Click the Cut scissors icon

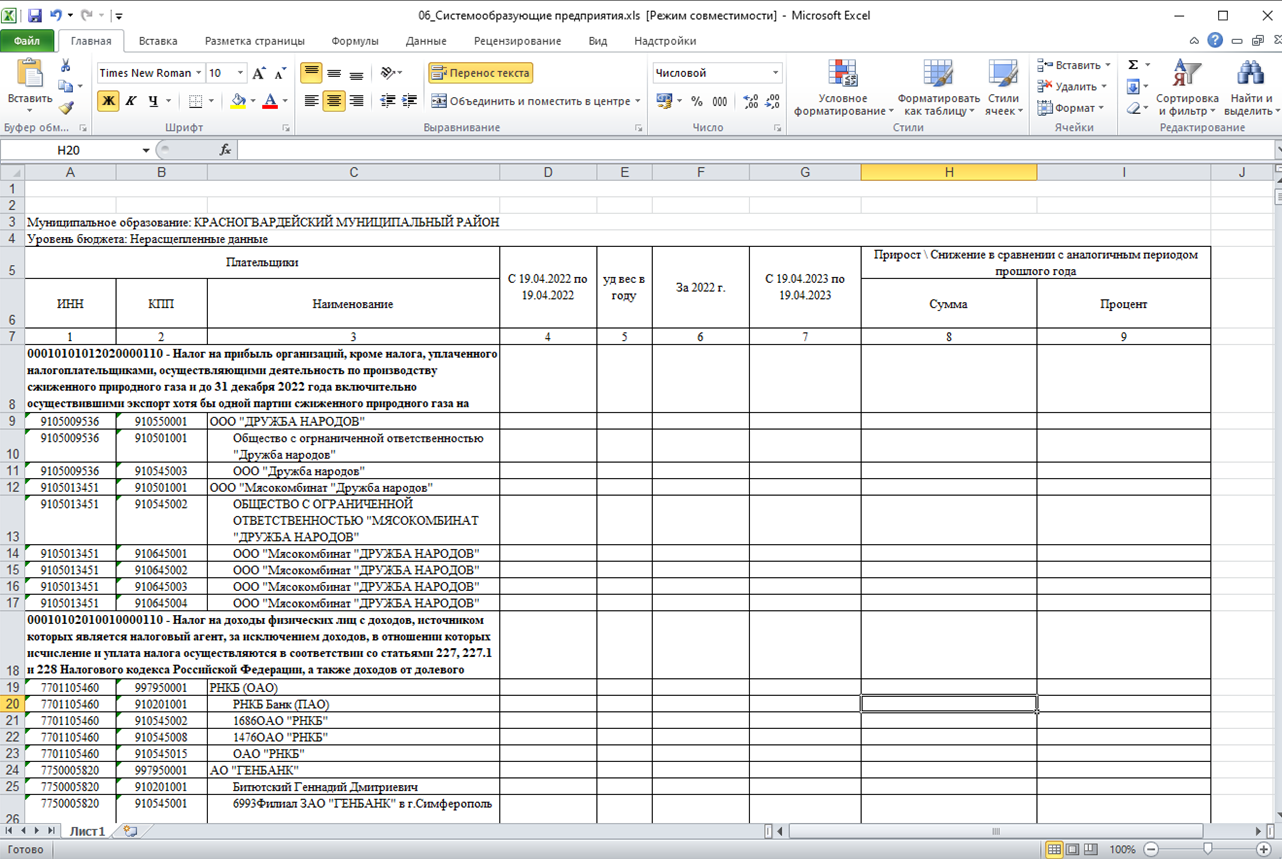[x=66, y=66]
